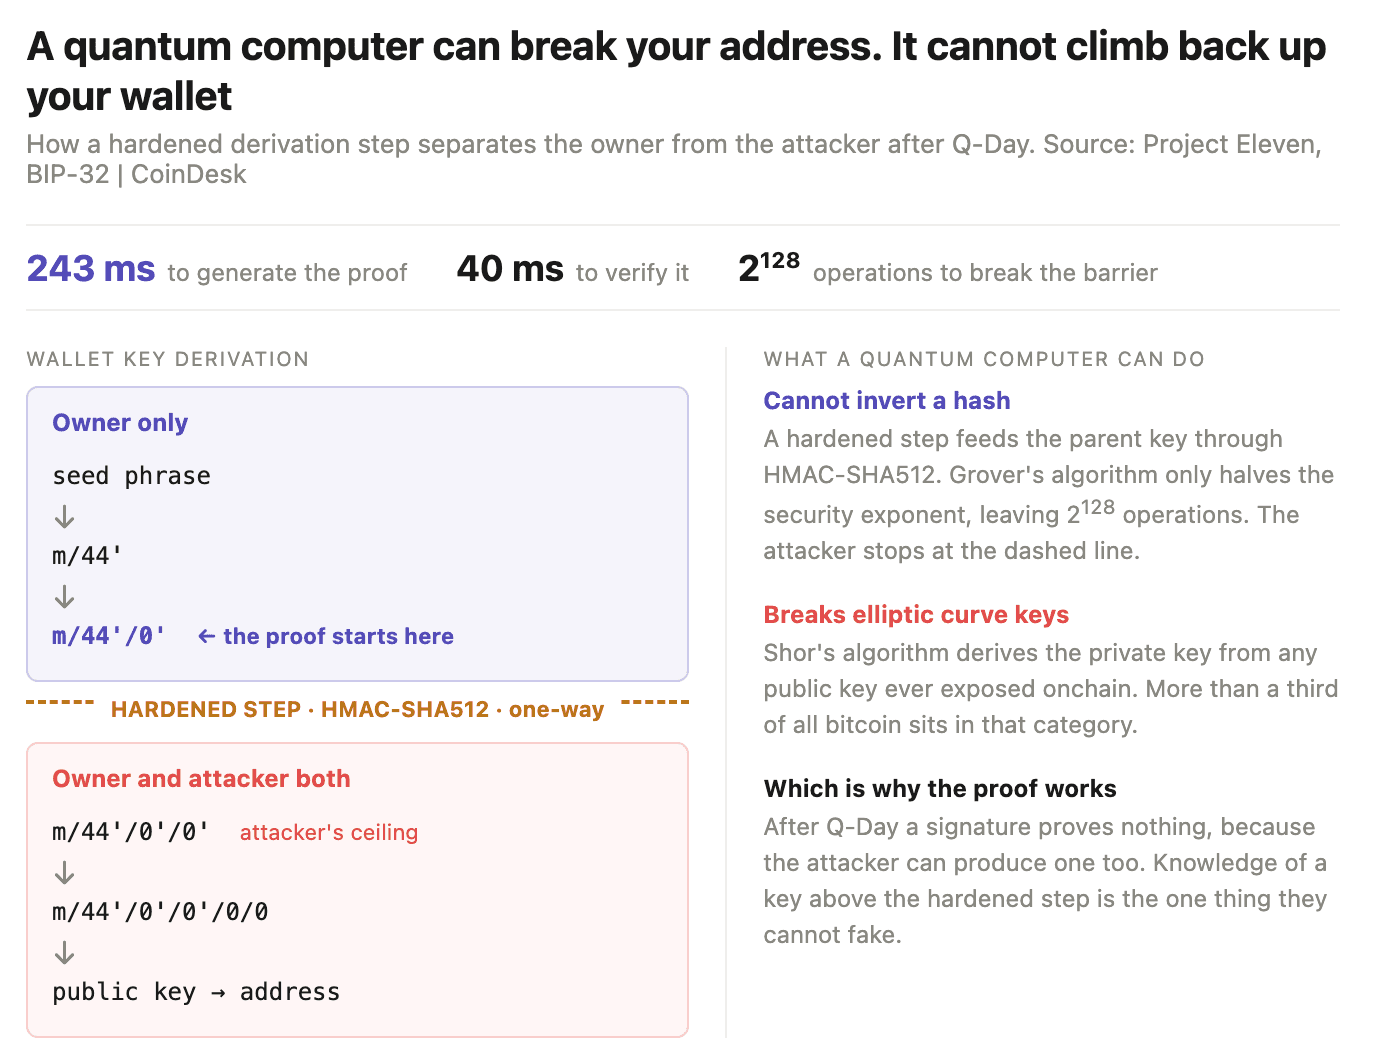This screenshot has height=1056, width=1376.
Task: Click the 'attacker's ceiling' red annotation
Action: click(329, 832)
